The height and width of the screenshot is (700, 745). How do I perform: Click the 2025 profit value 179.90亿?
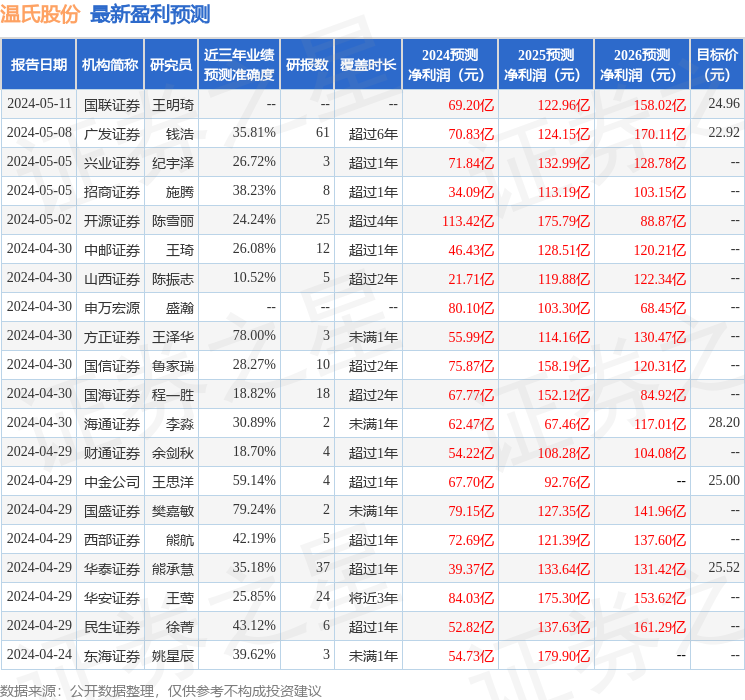(564, 656)
